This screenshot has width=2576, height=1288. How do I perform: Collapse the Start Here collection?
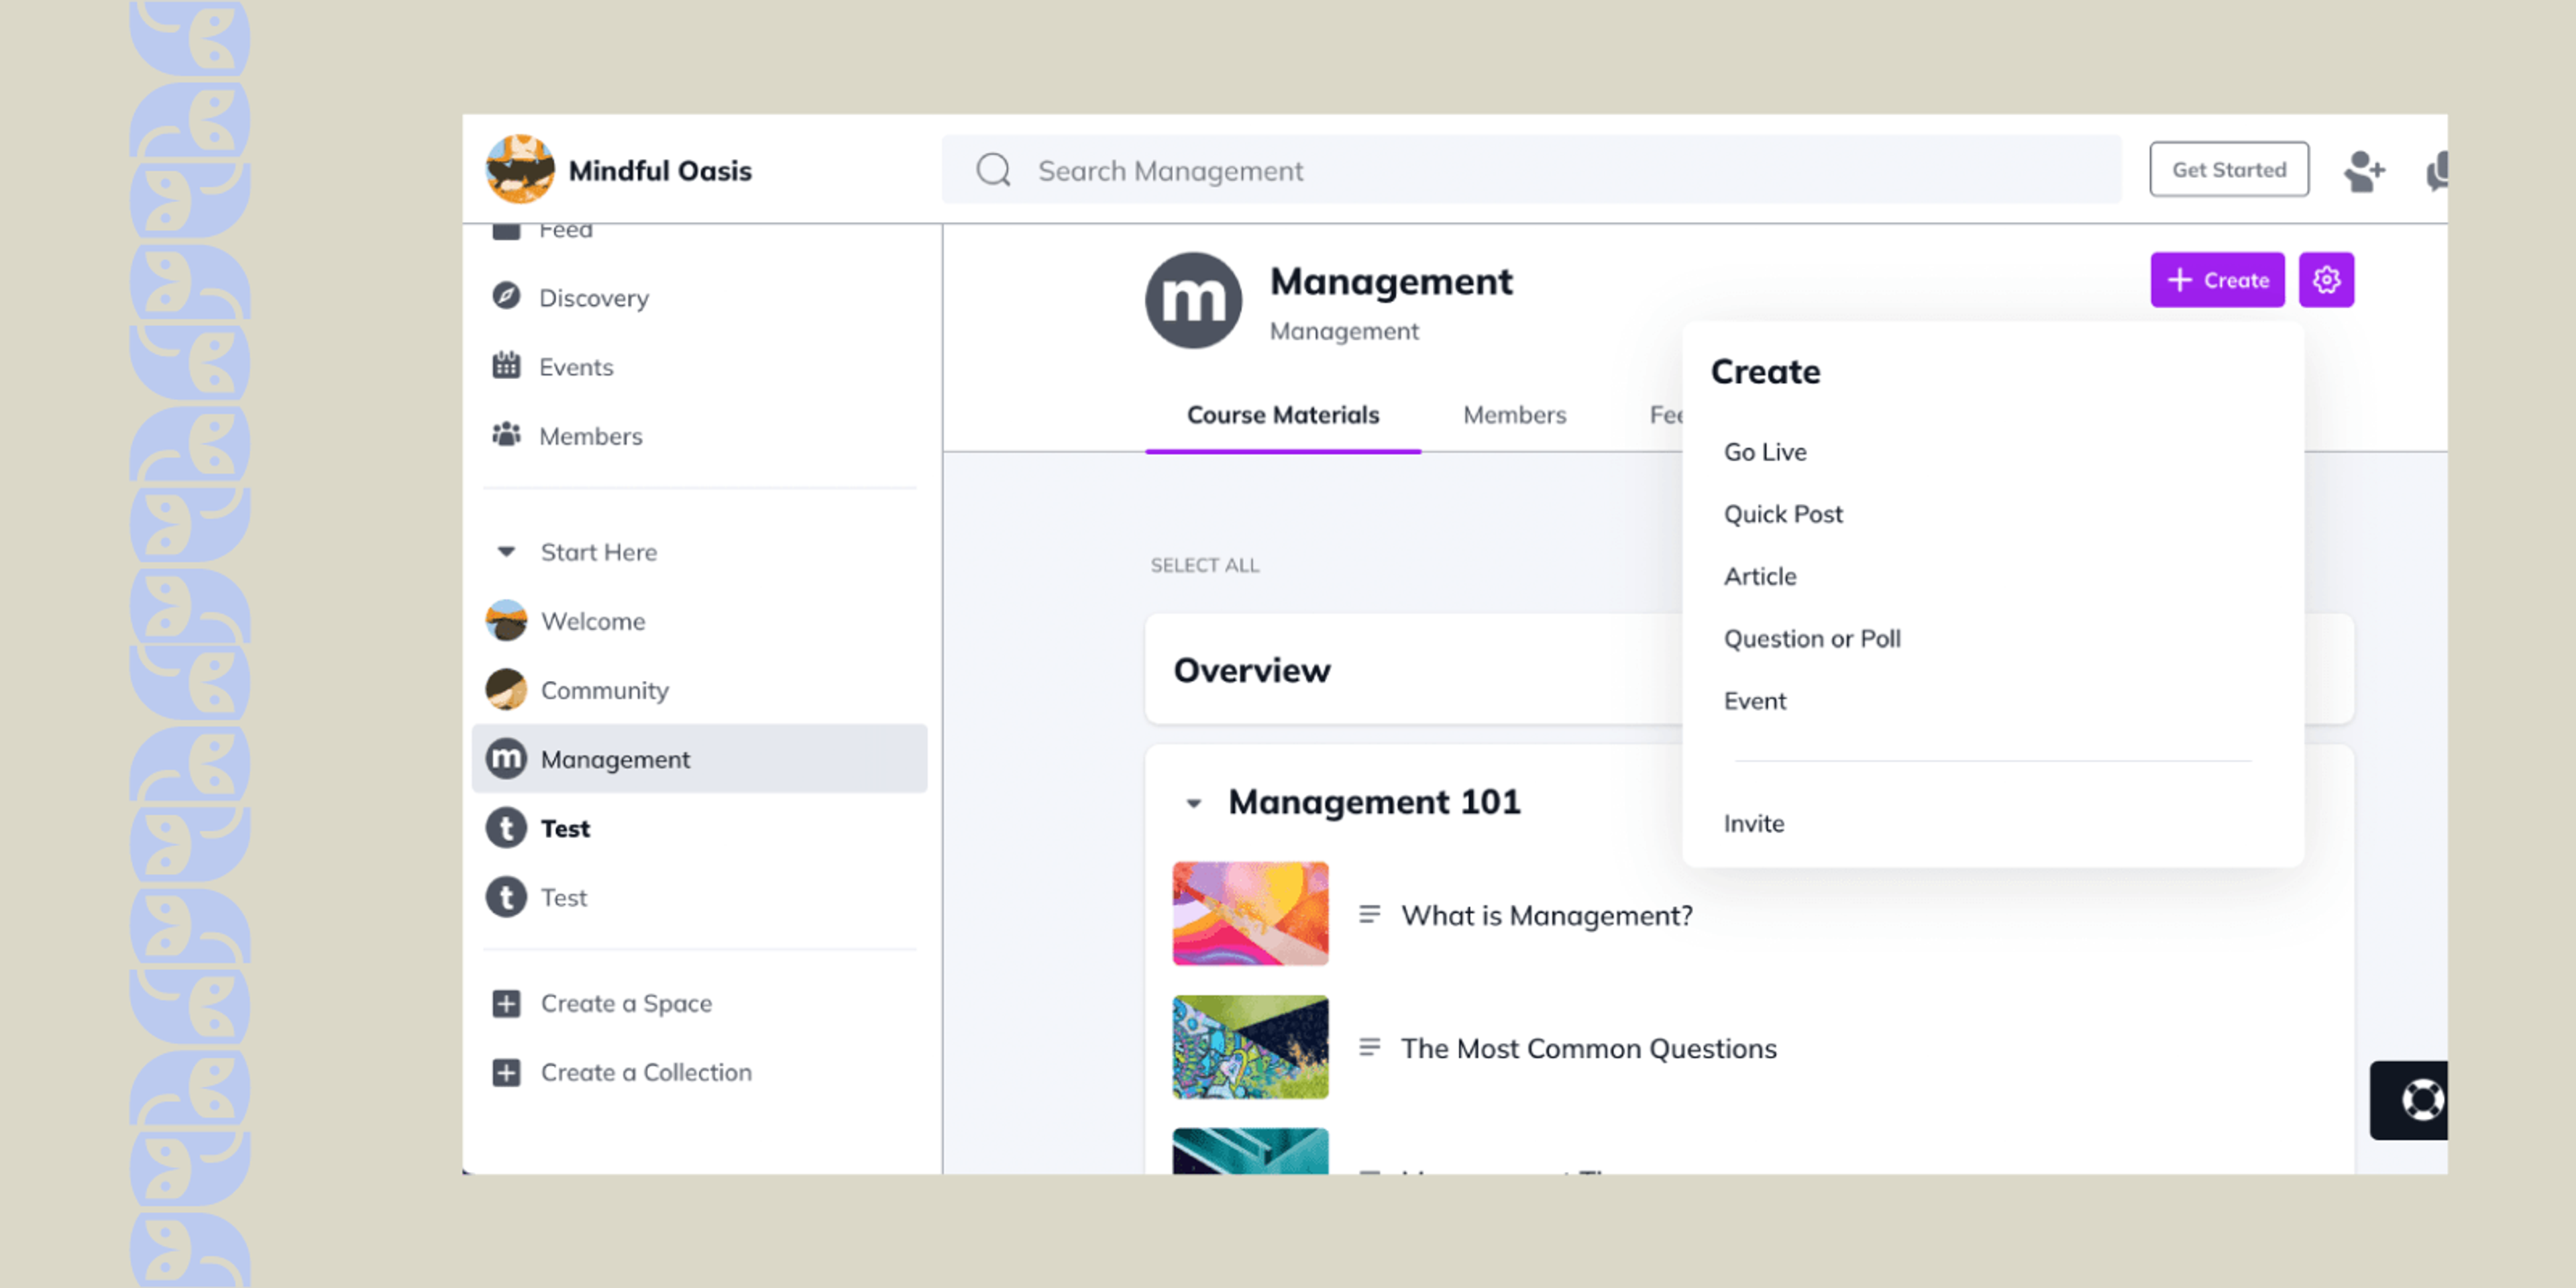[x=506, y=552]
